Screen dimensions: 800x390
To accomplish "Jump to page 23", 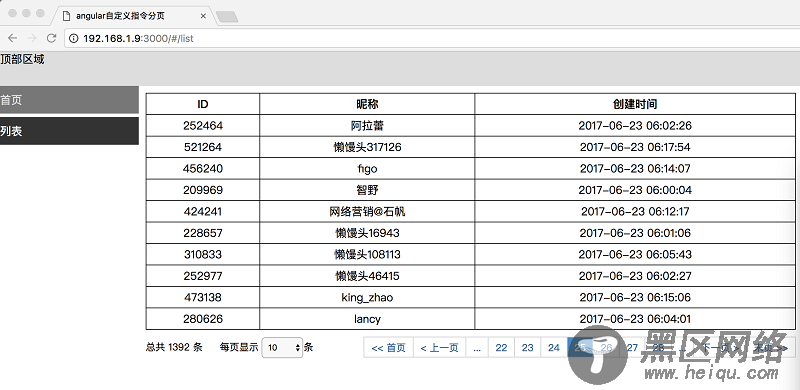I will click(x=528, y=348).
